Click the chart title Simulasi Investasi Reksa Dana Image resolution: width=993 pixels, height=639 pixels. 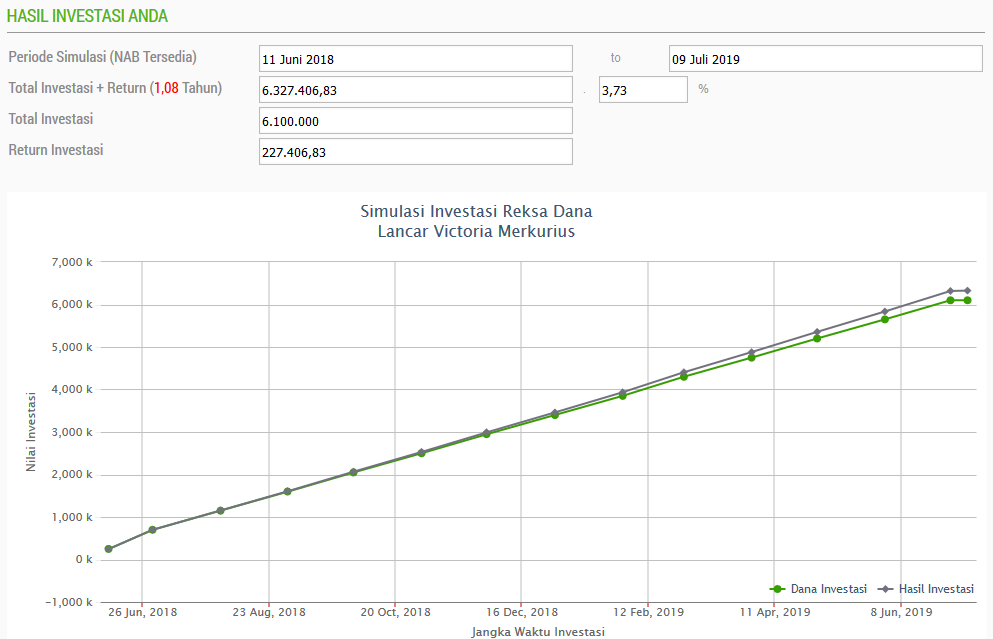pos(476,212)
